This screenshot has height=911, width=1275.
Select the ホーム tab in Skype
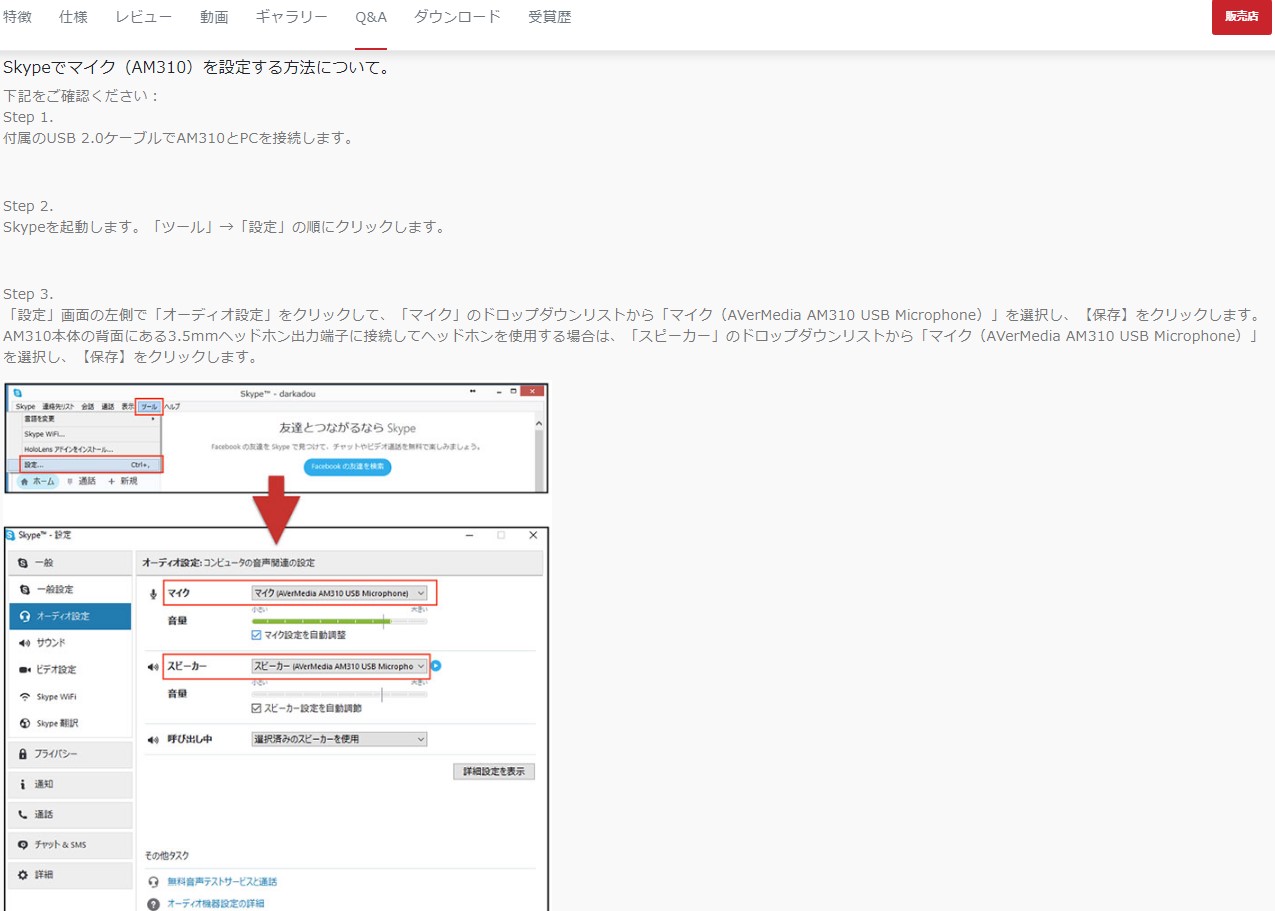(38, 481)
